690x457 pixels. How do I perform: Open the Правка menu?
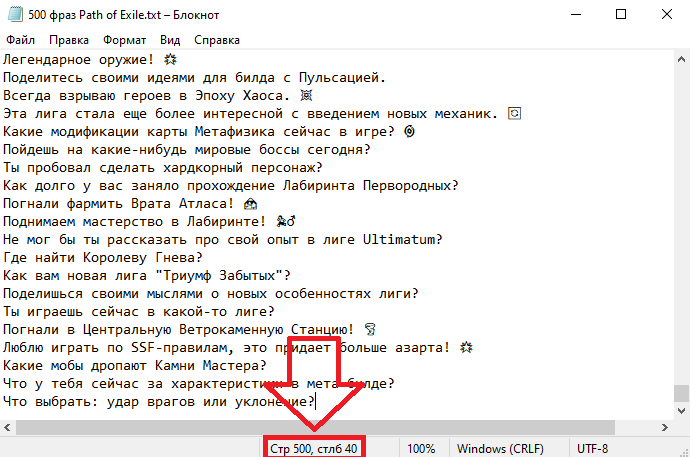[x=69, y=40]
